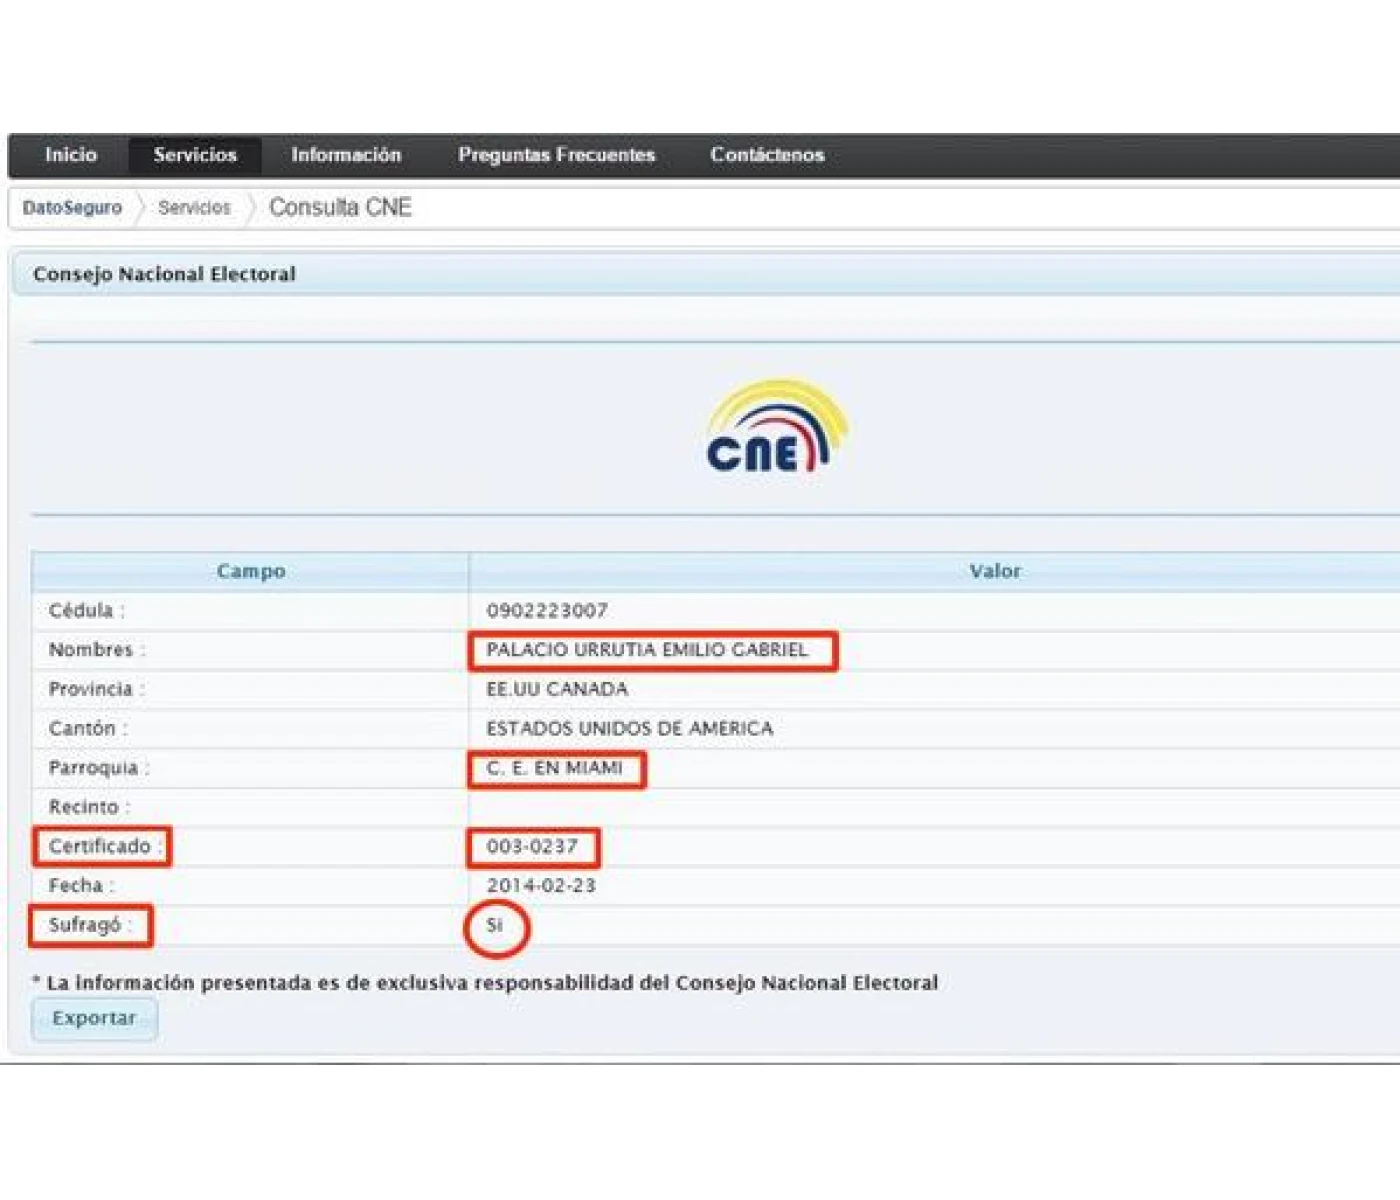Screen dimensions: 1400x1200
Task: Click the DatoSeguro breadcrumb link
Action: (x=72, y=208)
